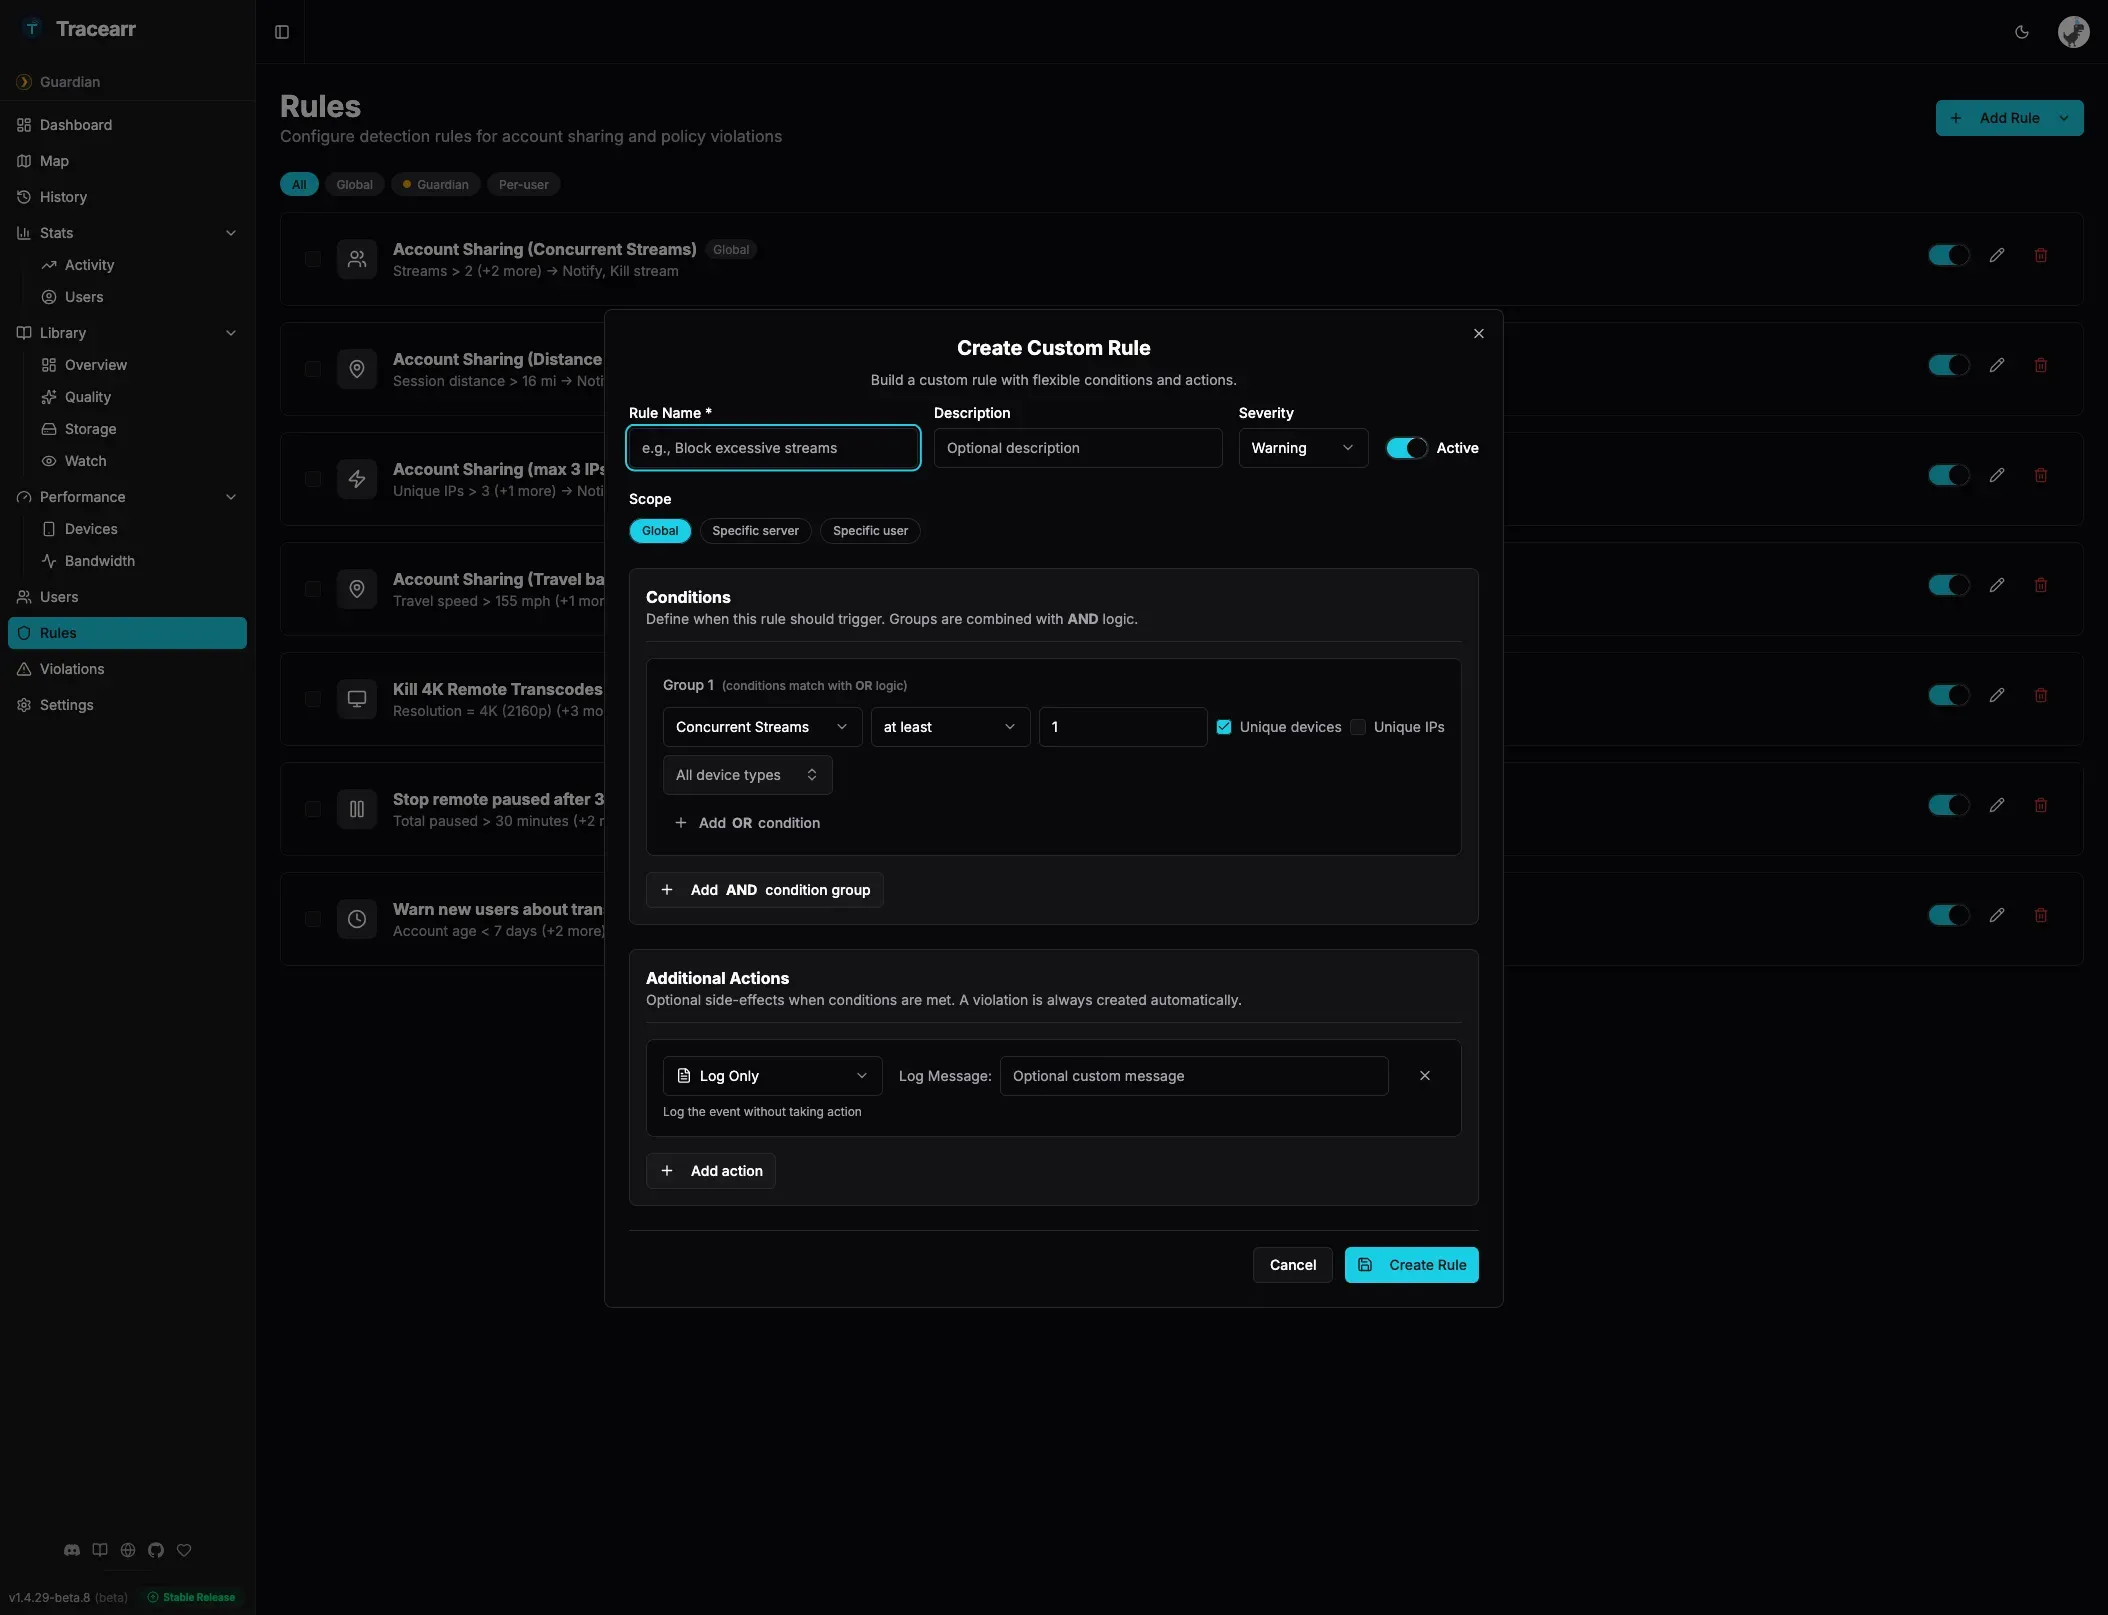
Task: Edit the Account Sharing (Travel) rule
Action: [x=1996, y=585]
